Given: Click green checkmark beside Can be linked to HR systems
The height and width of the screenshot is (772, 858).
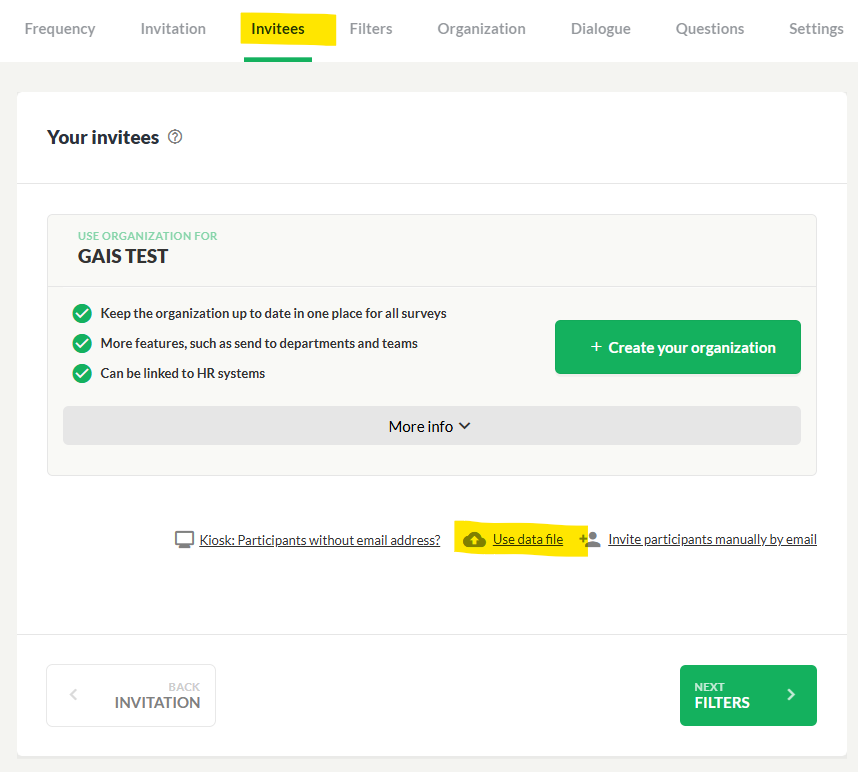Looking at the screenshot, I should pyautogui.click(x=82, y=374).
